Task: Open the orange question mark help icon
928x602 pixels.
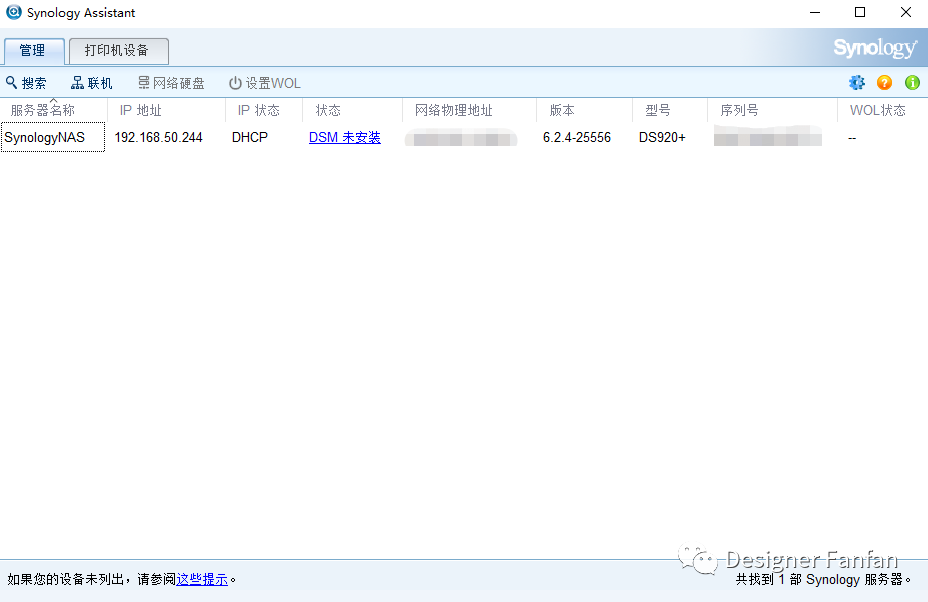Action: [x=884, y=82]
